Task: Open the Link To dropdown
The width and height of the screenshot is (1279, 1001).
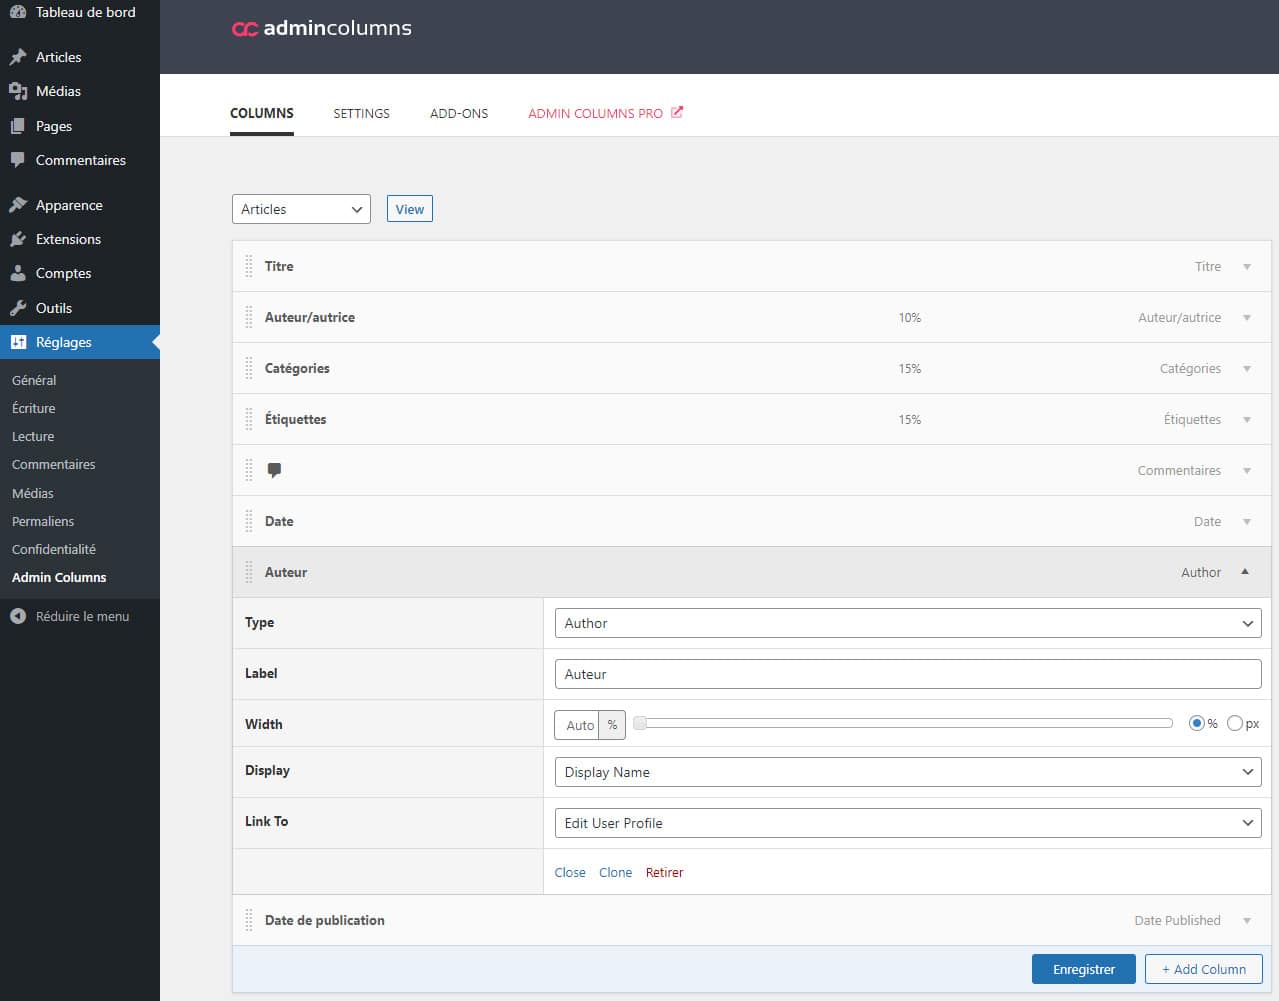Action: (x=907, y=823)
